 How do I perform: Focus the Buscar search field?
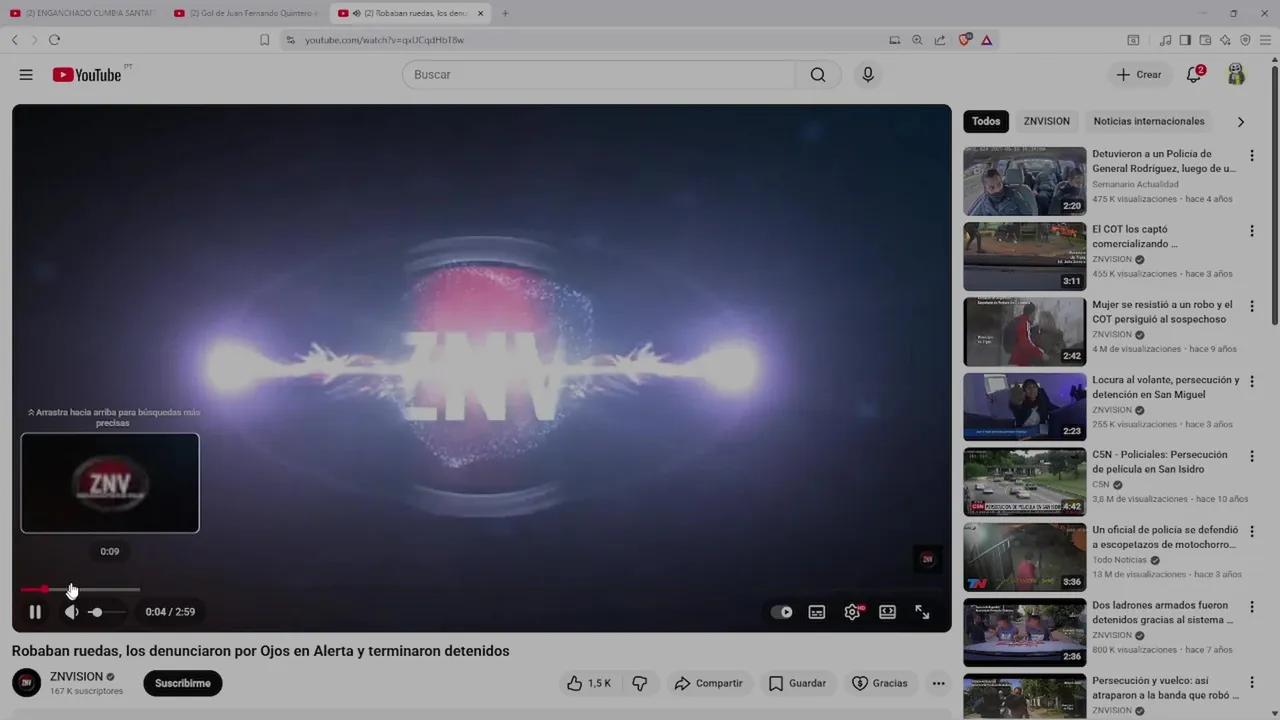[x=598, y=75]
